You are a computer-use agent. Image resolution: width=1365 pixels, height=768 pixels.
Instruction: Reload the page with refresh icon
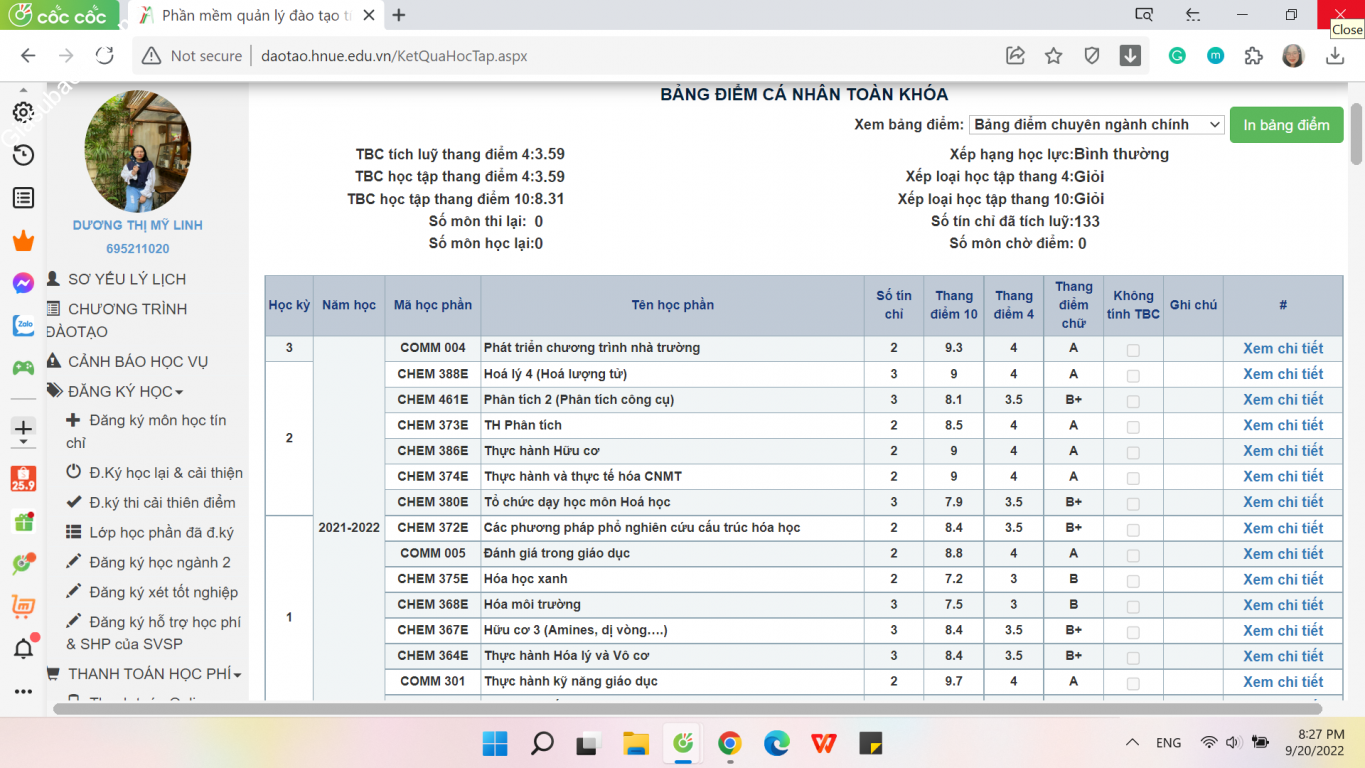pos(104,56)
